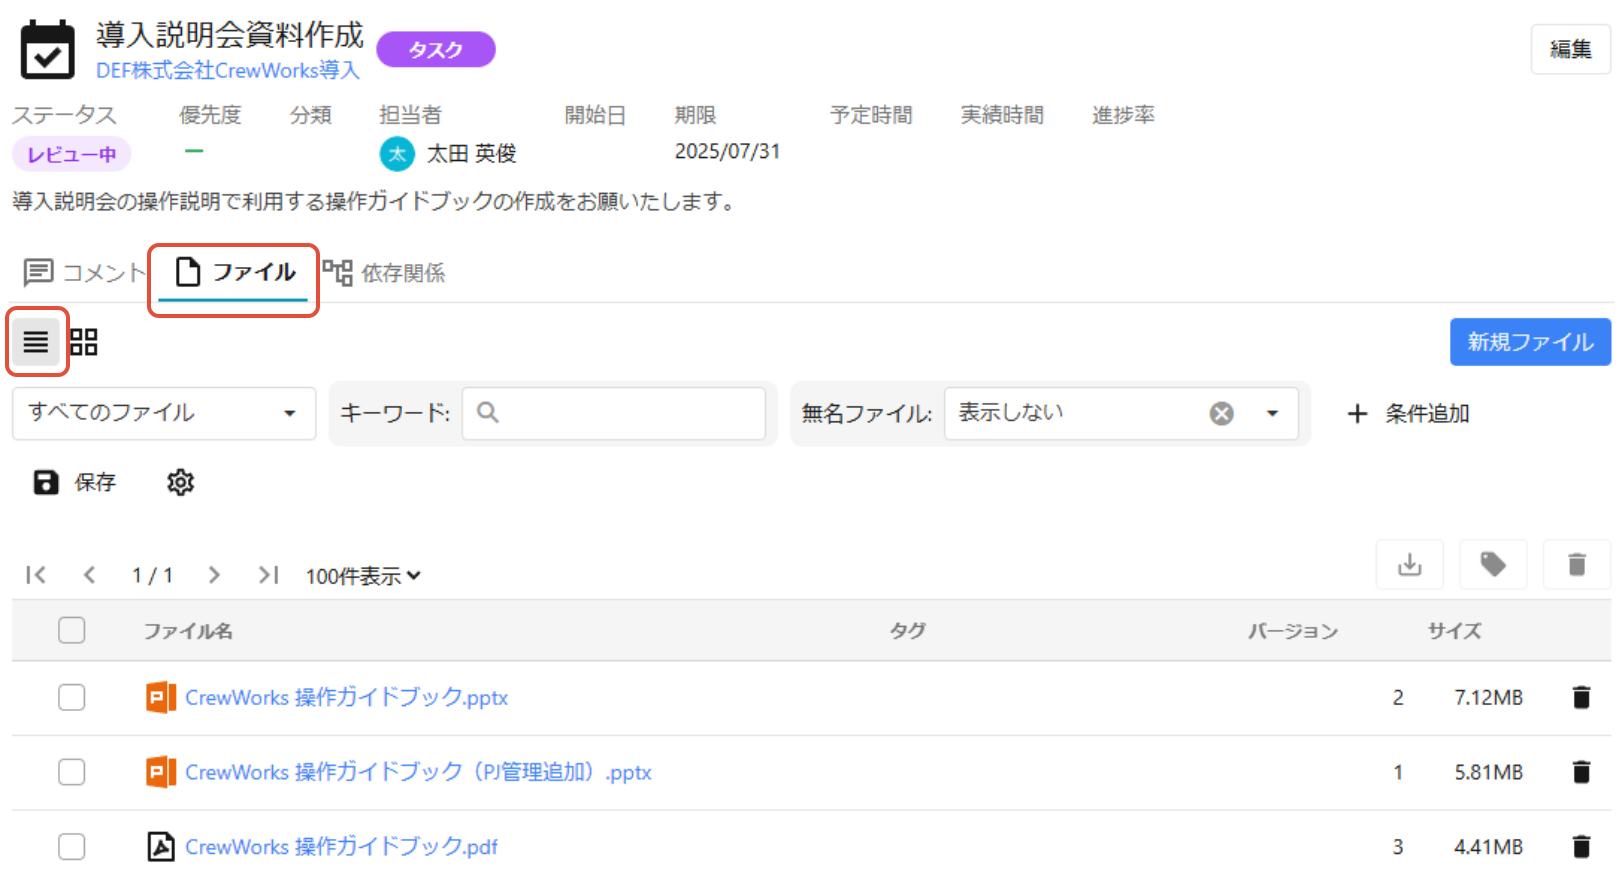Toggle the select-all files checkbox
The image size is (1619, 881).
point(72,630)
